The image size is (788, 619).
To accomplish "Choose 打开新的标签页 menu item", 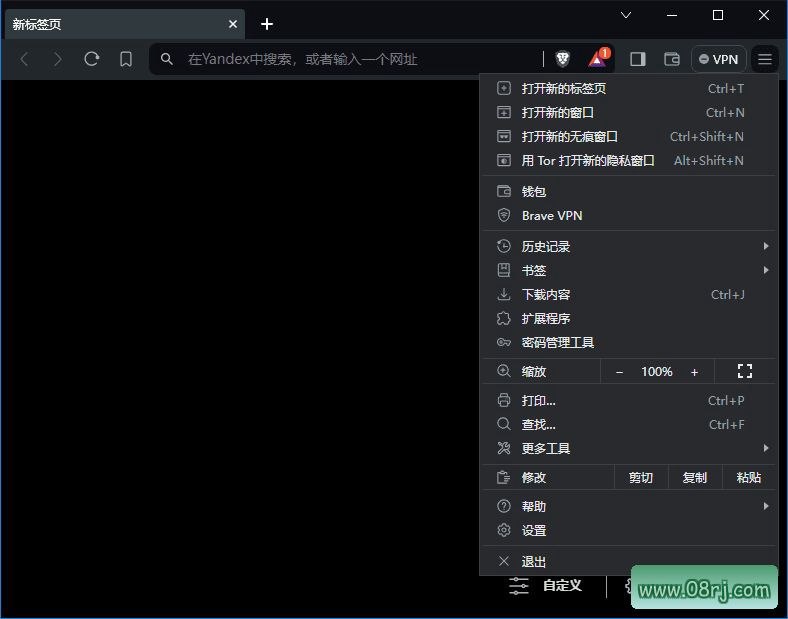I will tap(628, 88).
